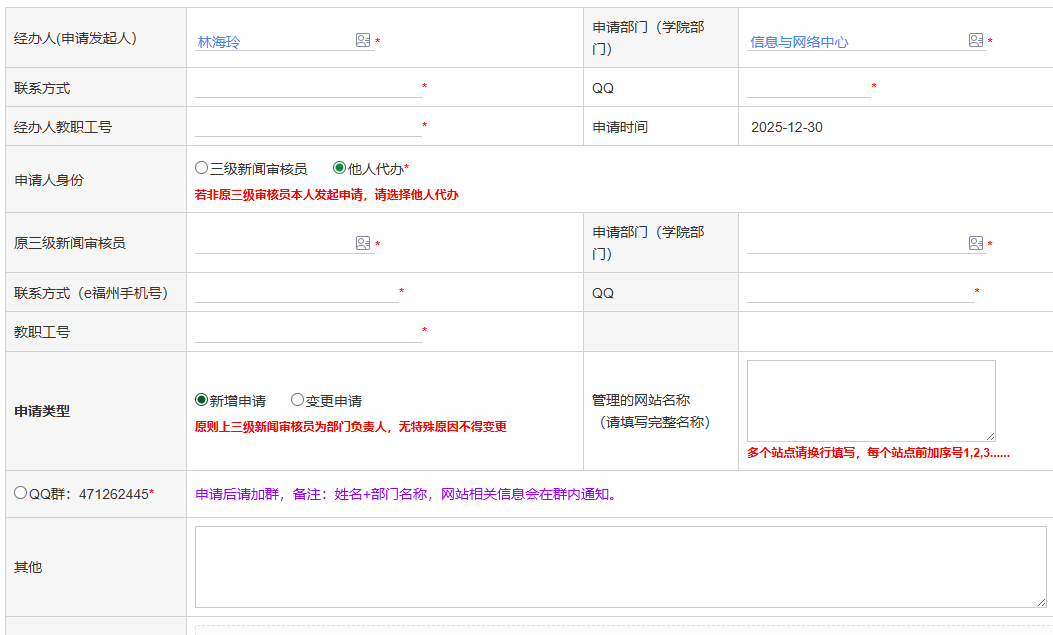Viewport: 1053px width, 635px height.
Task: Choose the 新增申请 application type
Action: (202, 400)
